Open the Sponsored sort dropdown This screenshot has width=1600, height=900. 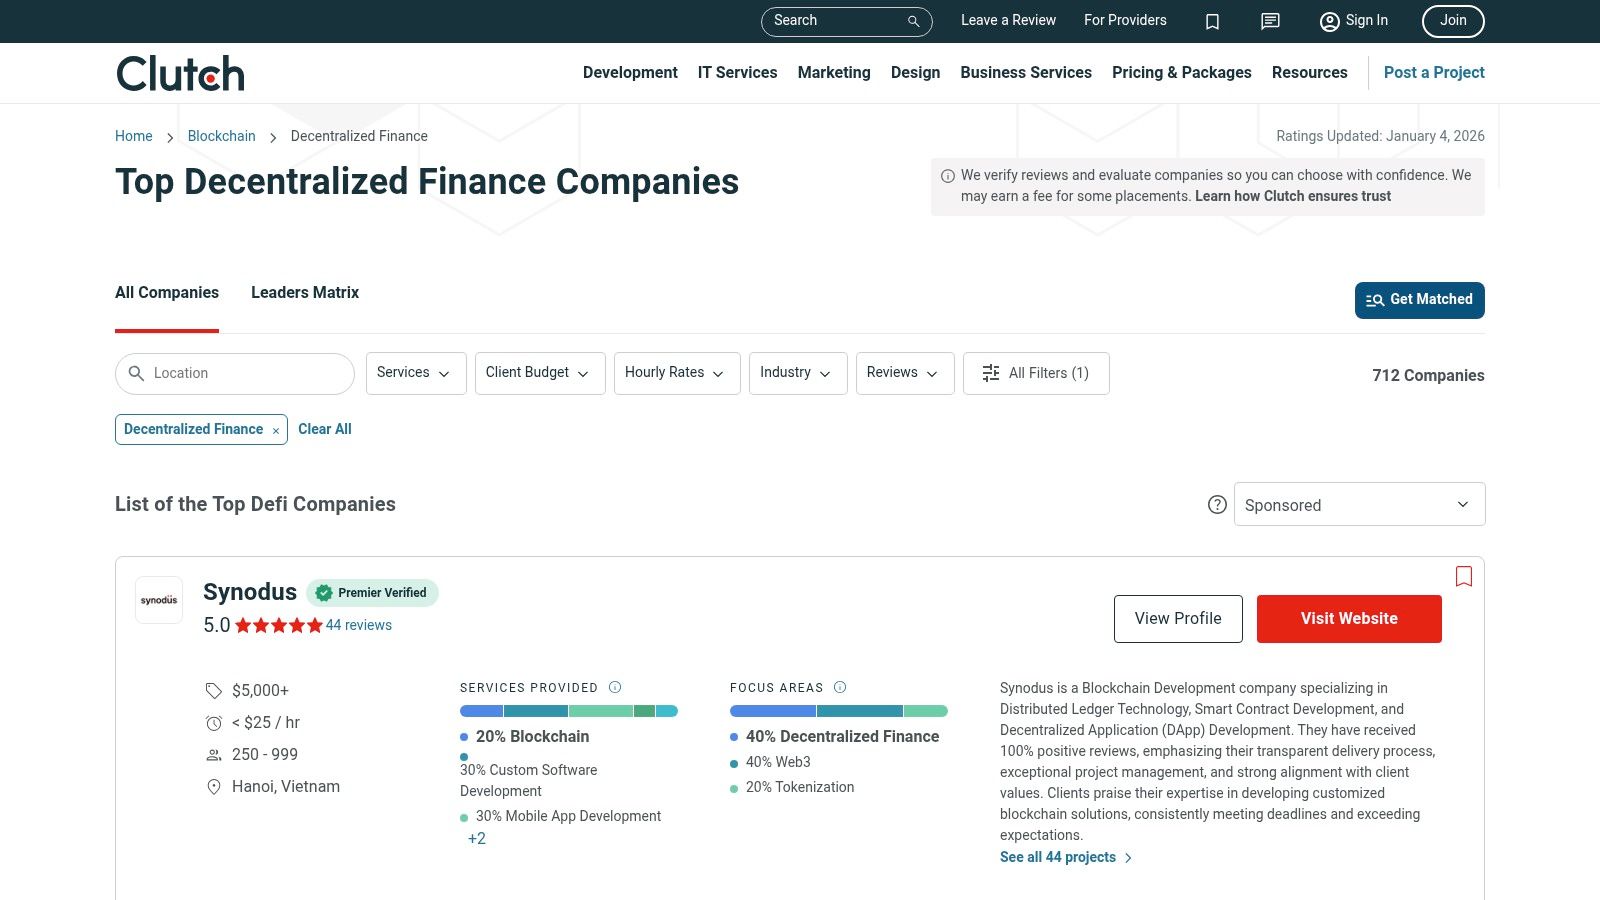1359,504
